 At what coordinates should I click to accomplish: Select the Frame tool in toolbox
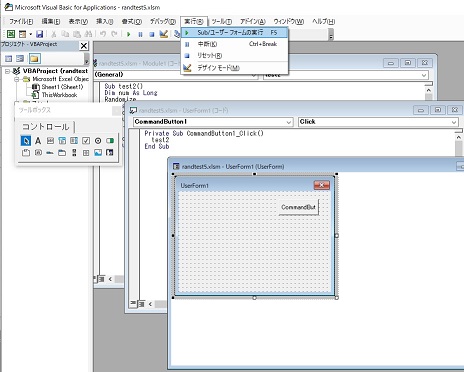coord(26,153)
